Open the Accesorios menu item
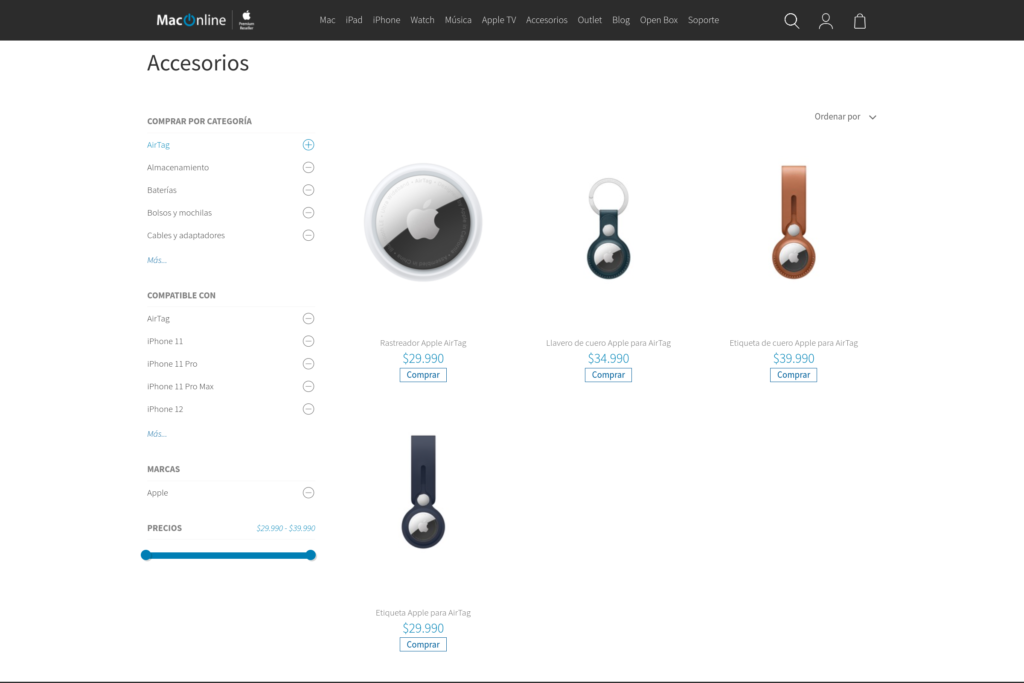 (546, 20)
